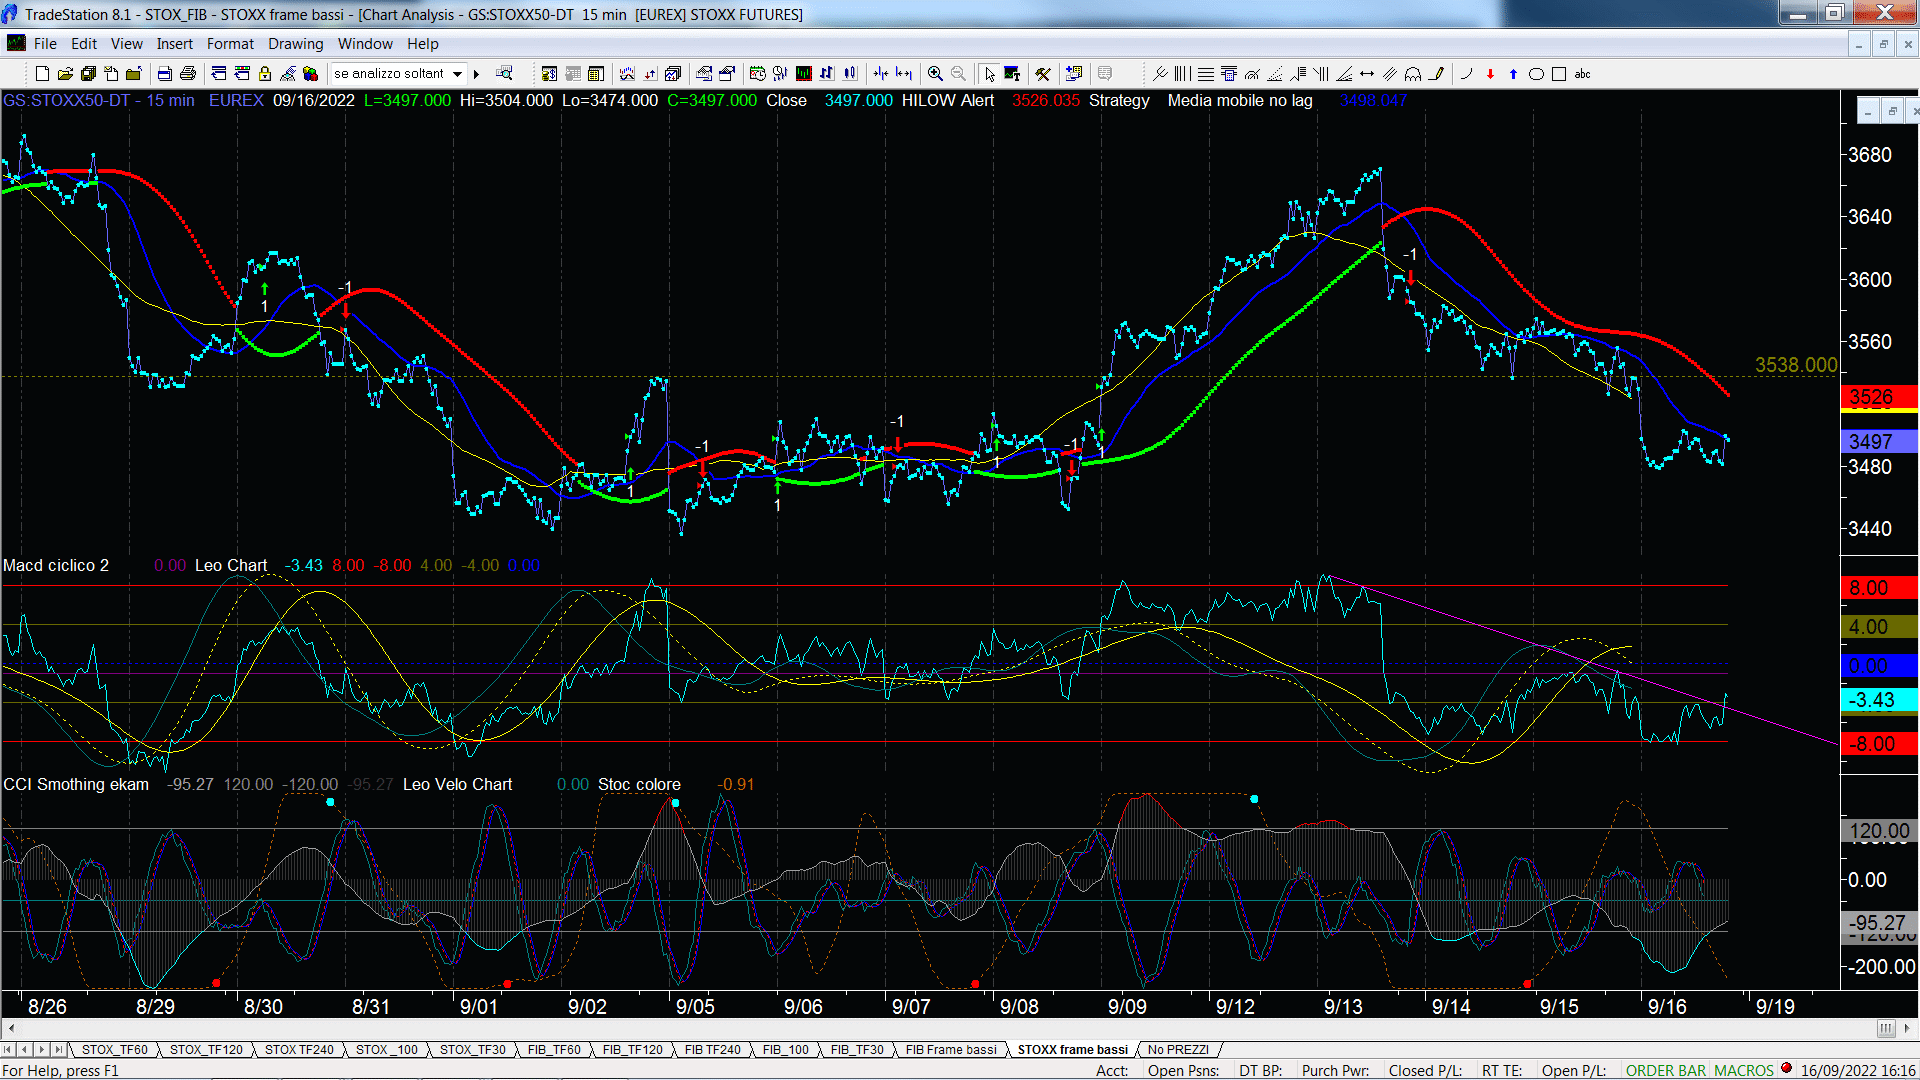Image resolution: width=1920 pixels, height=1080 pixels.
Task: Select the STOXX frame bassi tab
Action: 1072,1049
